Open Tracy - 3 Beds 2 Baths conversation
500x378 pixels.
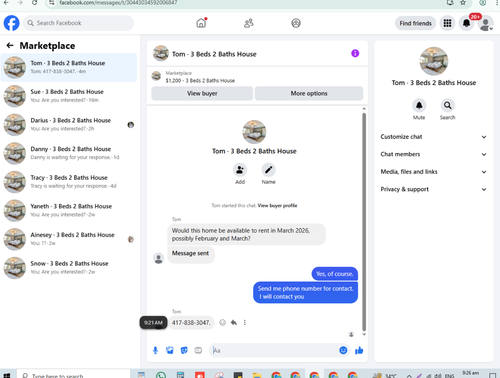click(69, 182)
